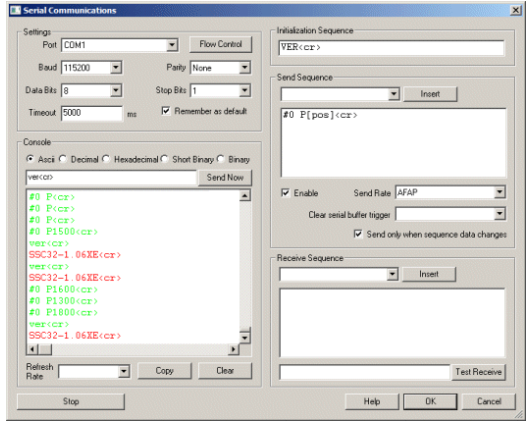
Task: Click console scrollbar up arrow
Action: tap(245, 196)
